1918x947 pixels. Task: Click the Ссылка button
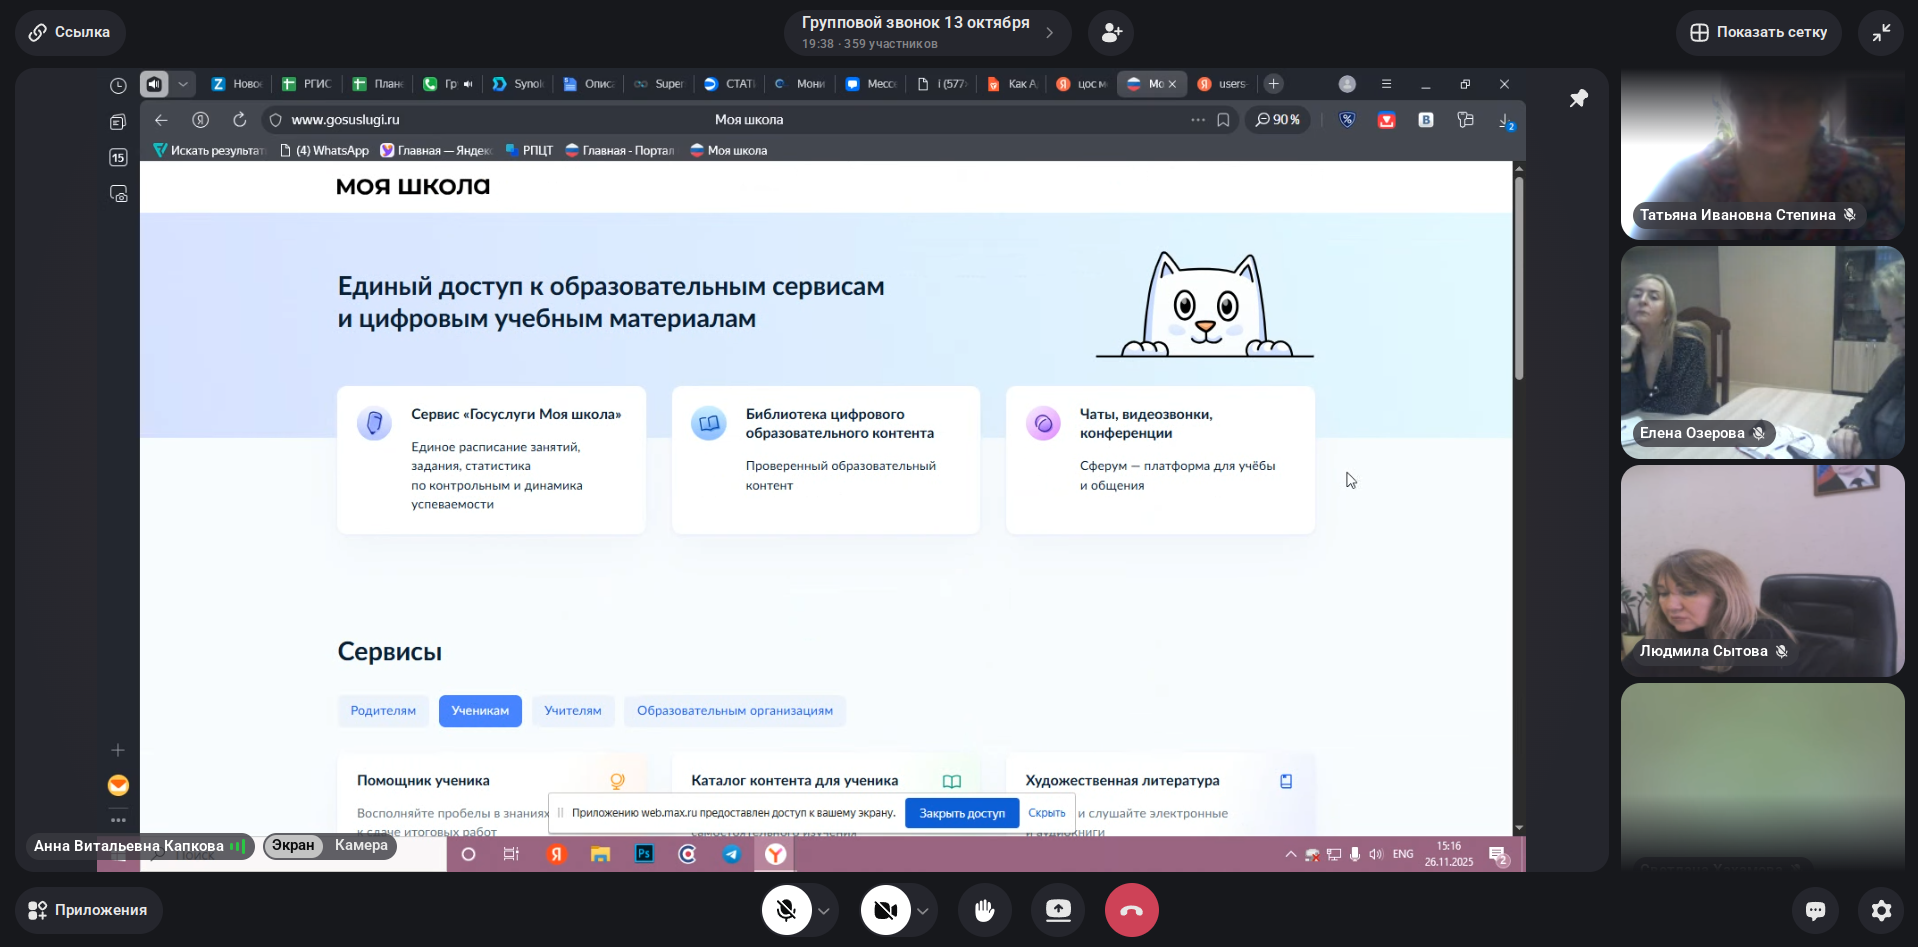click(x=70, y=32)
